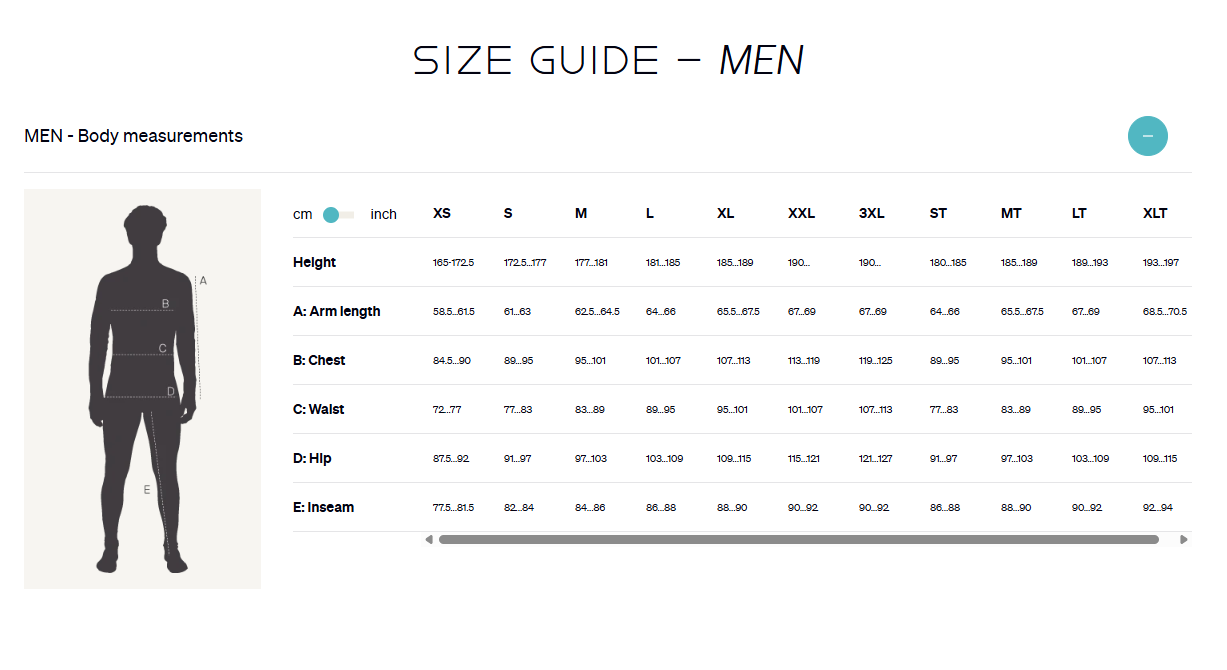Click the 'MEN - Body measurements' heading
This screenshot has width=1227, height=670.
pyautogui.click(x=133, y=136)
